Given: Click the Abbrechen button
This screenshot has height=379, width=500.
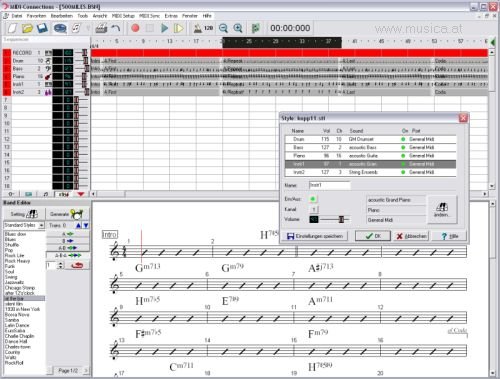Looking at the screenshot, I should click(x=412, y=236).
